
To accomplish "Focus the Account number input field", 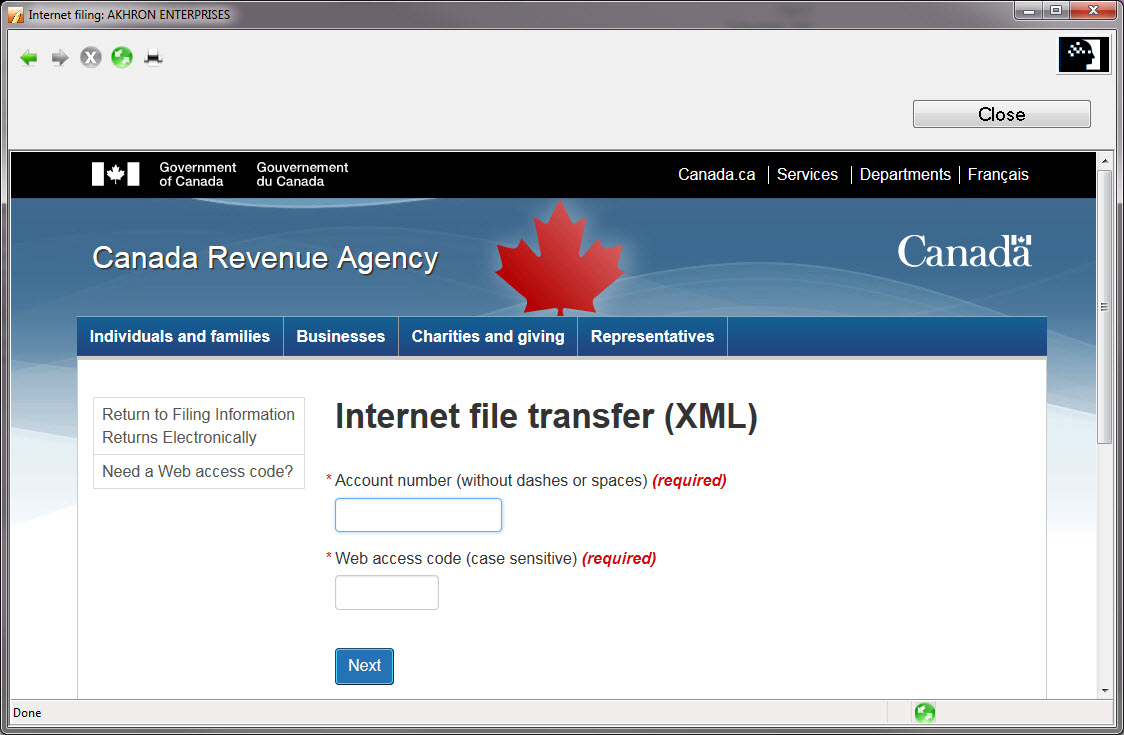I will [418, 515].
